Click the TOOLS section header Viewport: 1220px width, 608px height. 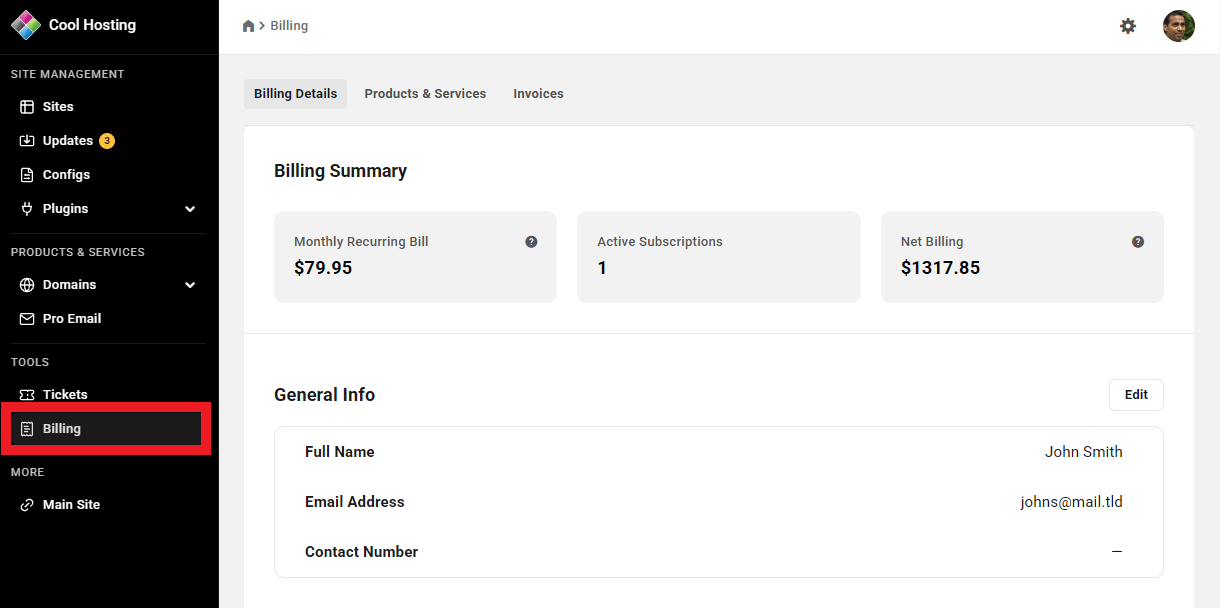[x=30, y=362]
